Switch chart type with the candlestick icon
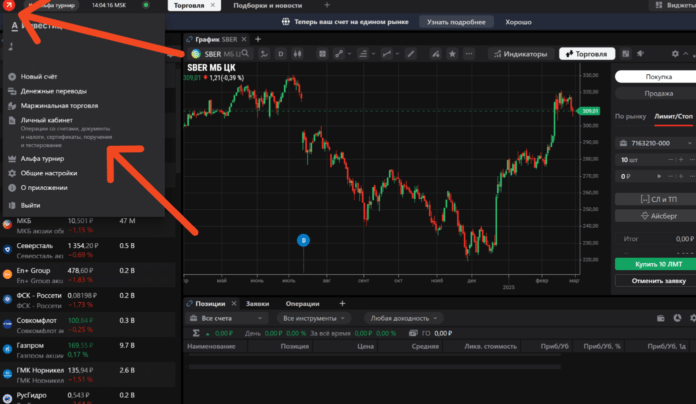This screenshot has width=696, height=404. click(297, 54)
